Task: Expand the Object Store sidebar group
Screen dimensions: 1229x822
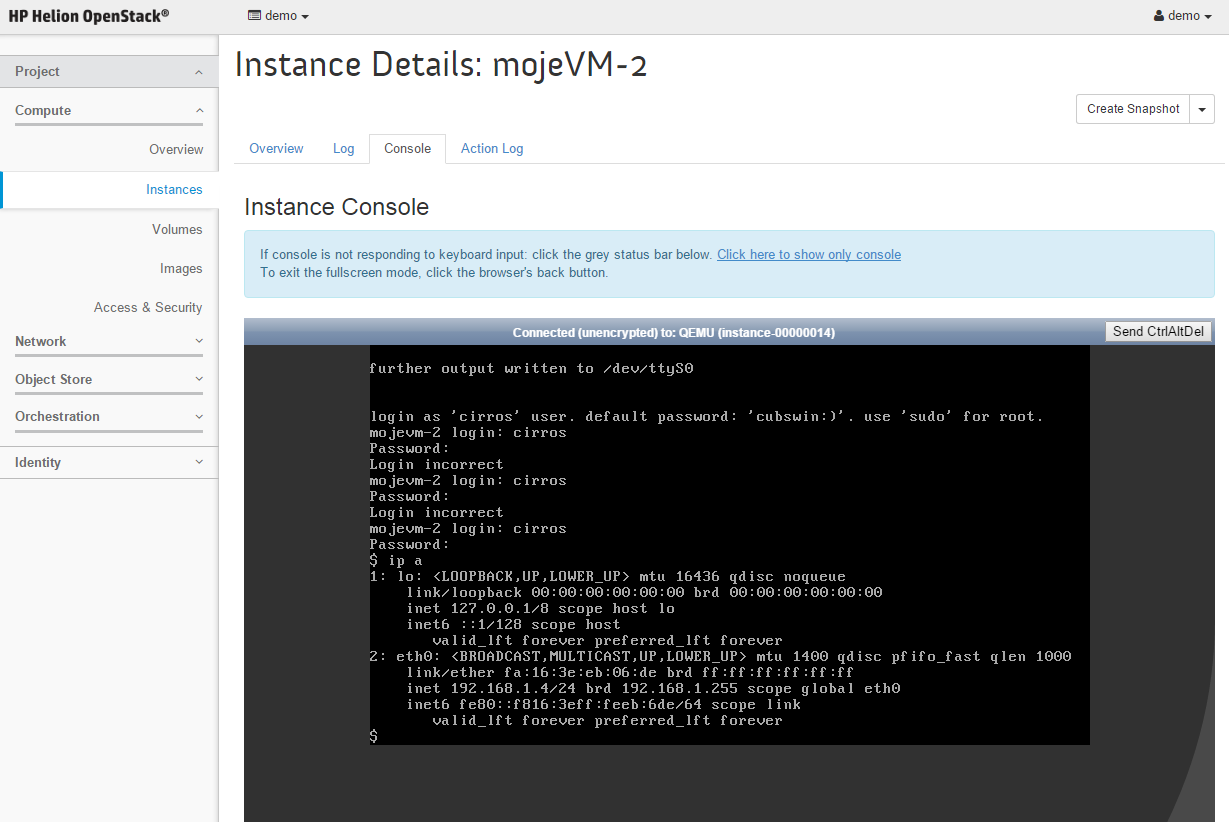Action: [109, 380]
